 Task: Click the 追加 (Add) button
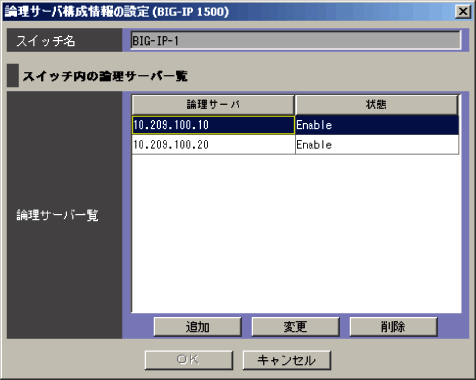pyautogui.click(x=198, y=327)
